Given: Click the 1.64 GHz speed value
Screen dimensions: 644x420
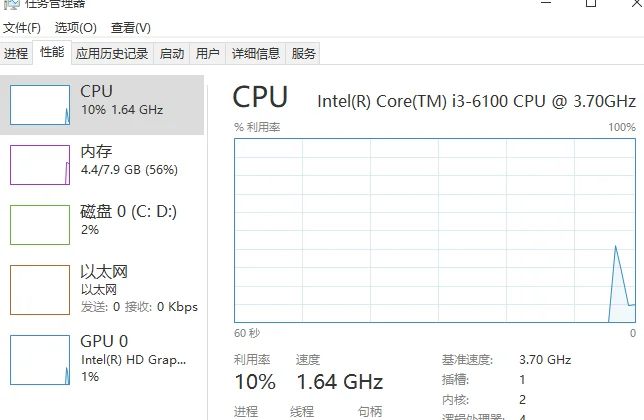Looking at the screenshot, I should point(339,382).
